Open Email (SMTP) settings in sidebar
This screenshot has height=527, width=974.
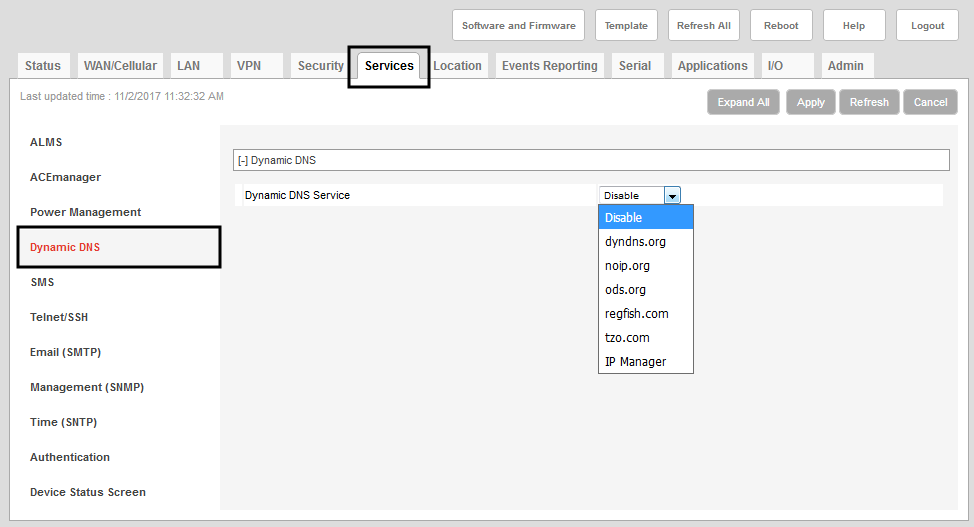tap(65, 352)
